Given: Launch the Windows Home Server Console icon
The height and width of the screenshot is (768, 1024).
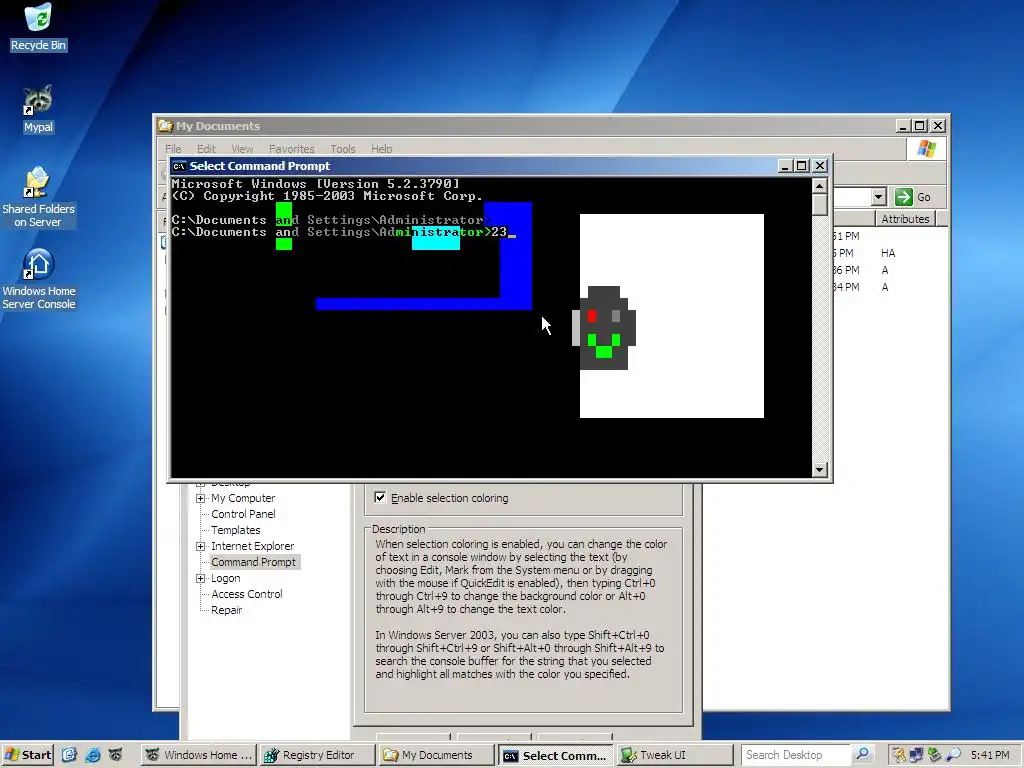Looking at the screenshot, I should point(38,280).
